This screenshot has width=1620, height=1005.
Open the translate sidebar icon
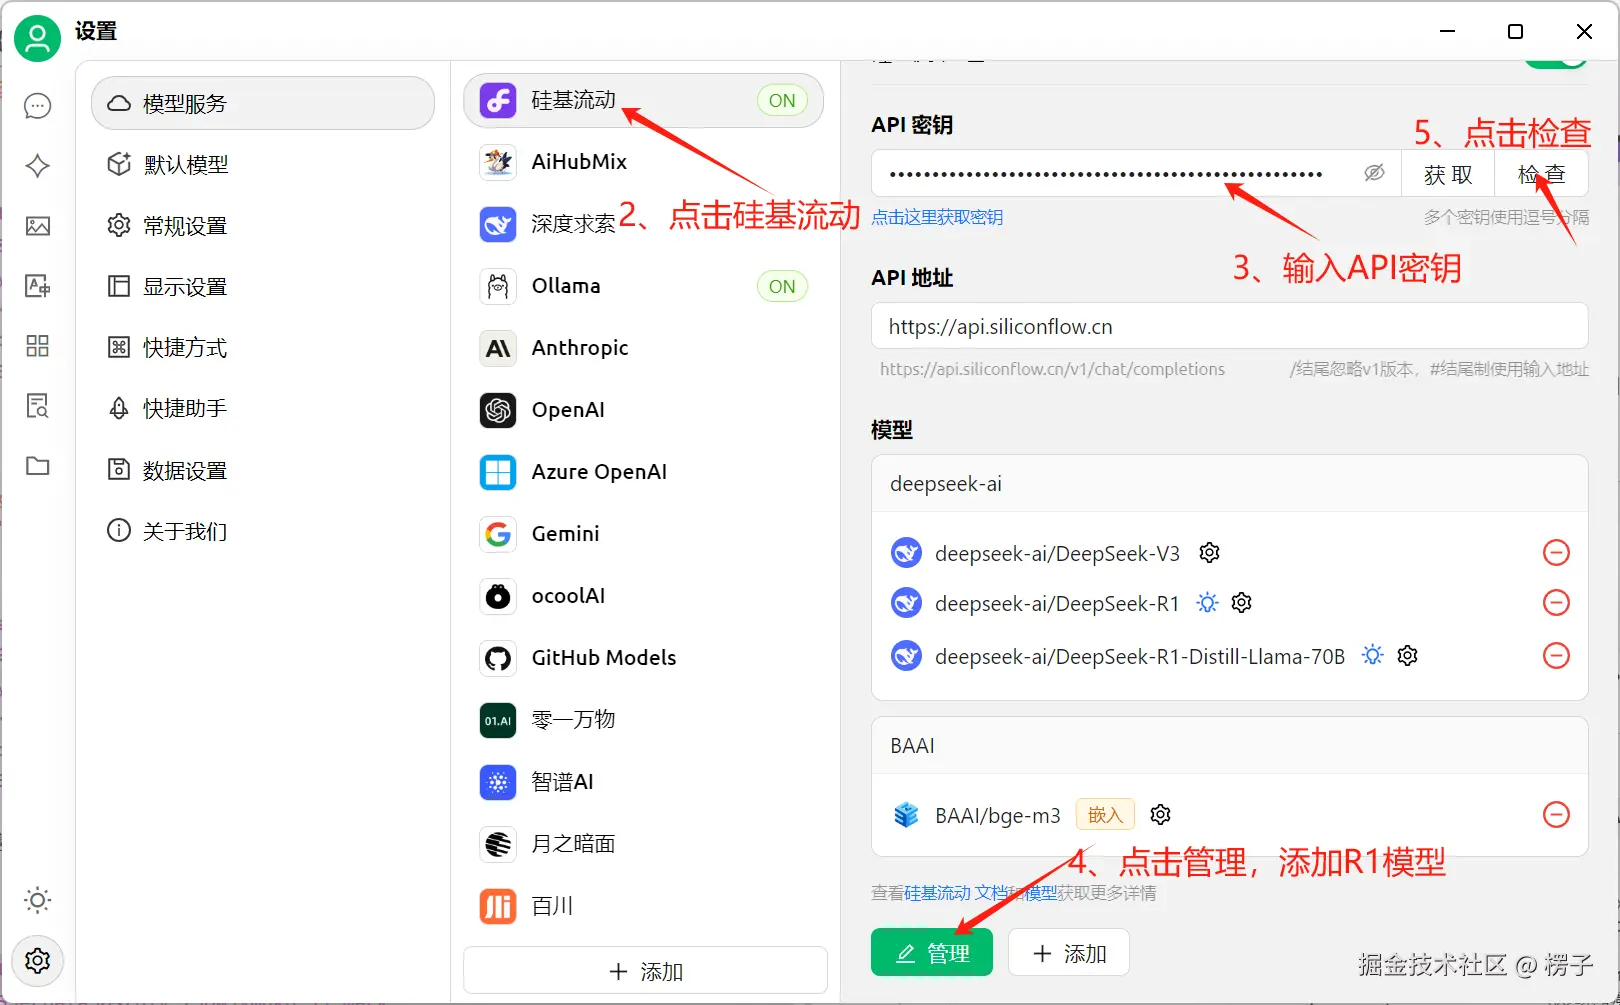38,286
